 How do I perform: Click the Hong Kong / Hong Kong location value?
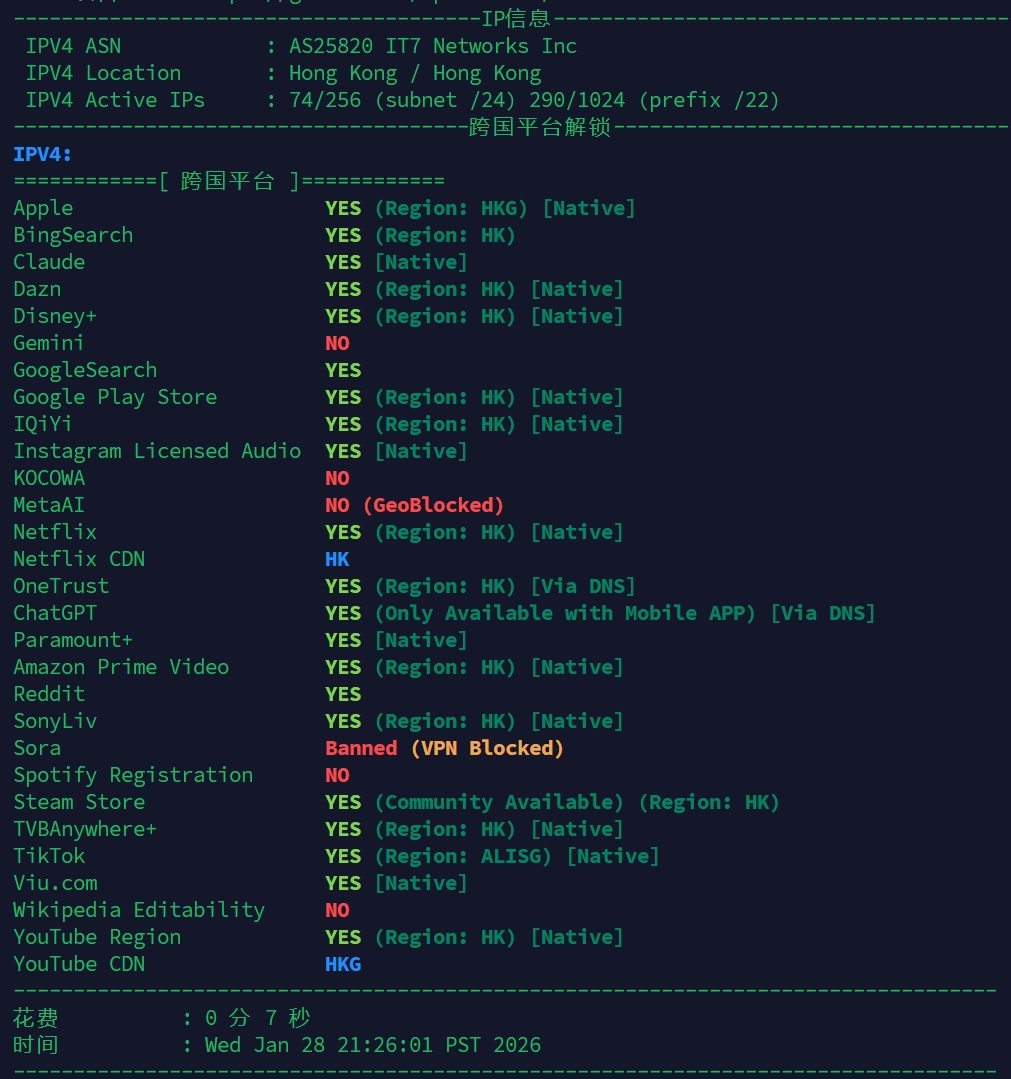[x=415, y=73]
